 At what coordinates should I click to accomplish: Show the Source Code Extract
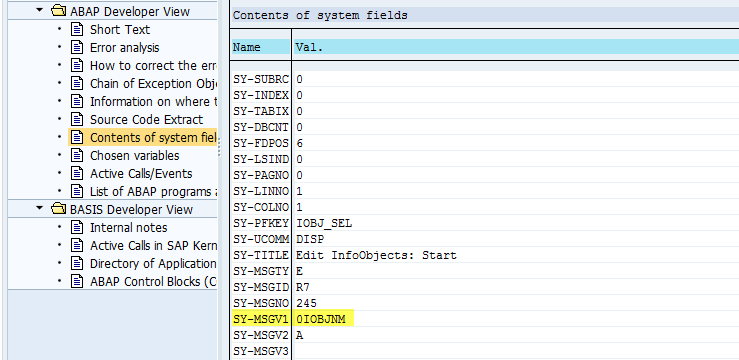click(147, 120)
